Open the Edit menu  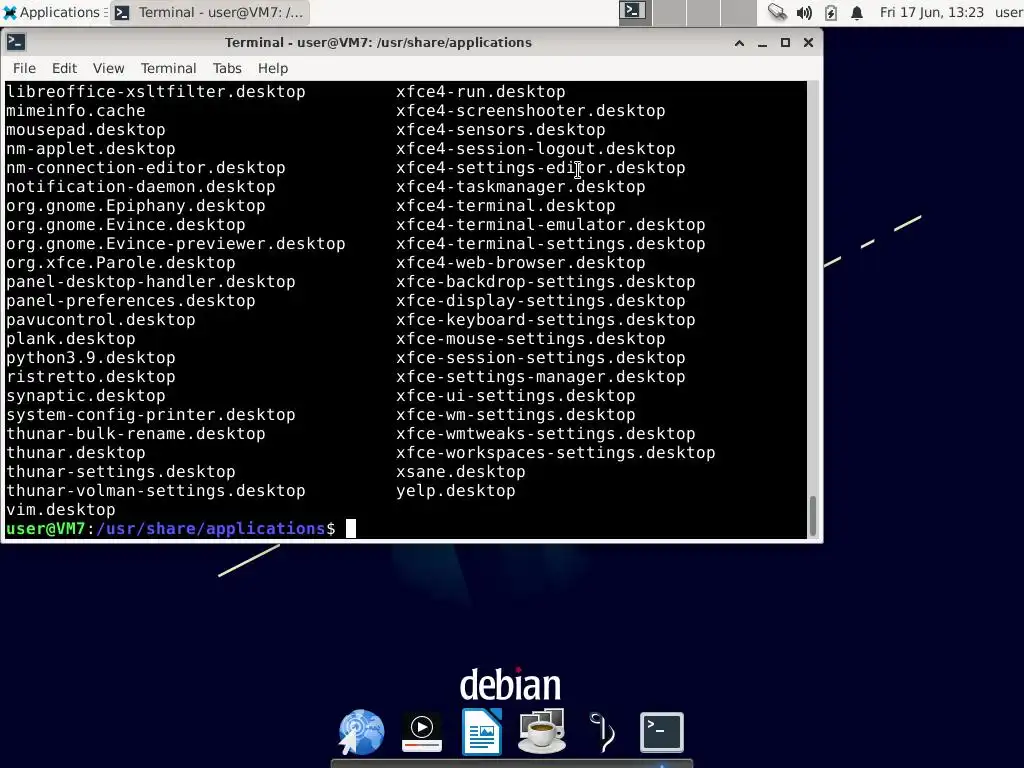pos(64,68)
